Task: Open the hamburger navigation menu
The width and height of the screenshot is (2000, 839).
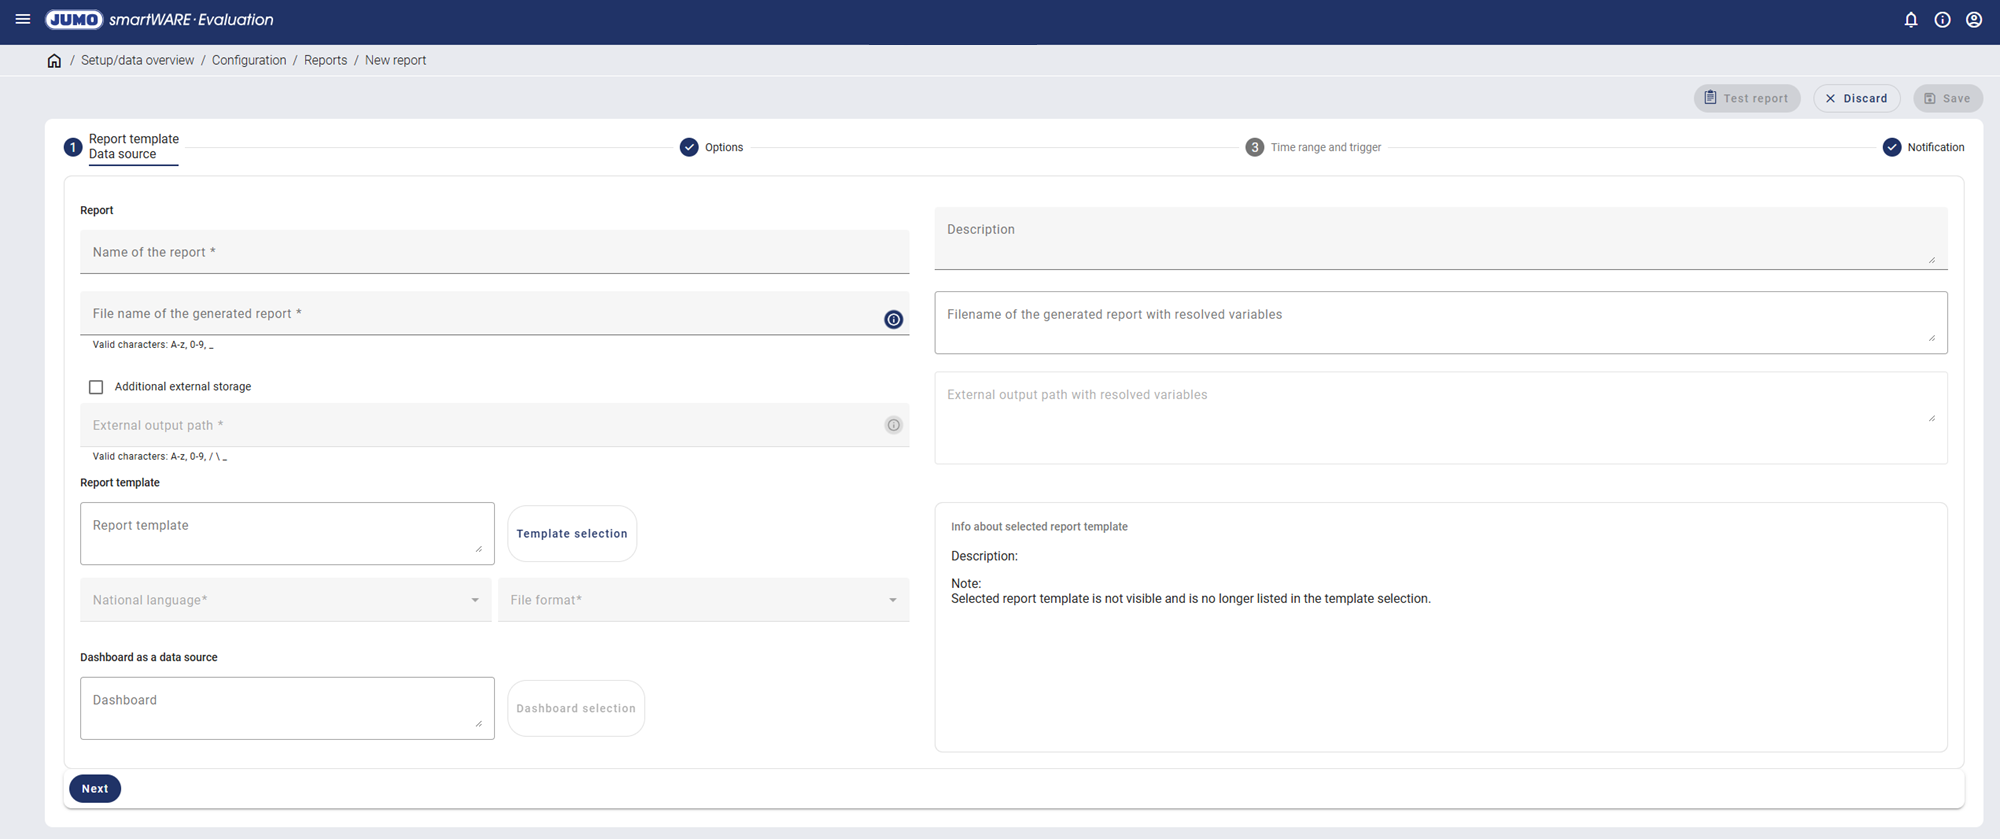Action: [x=22, y=19]
